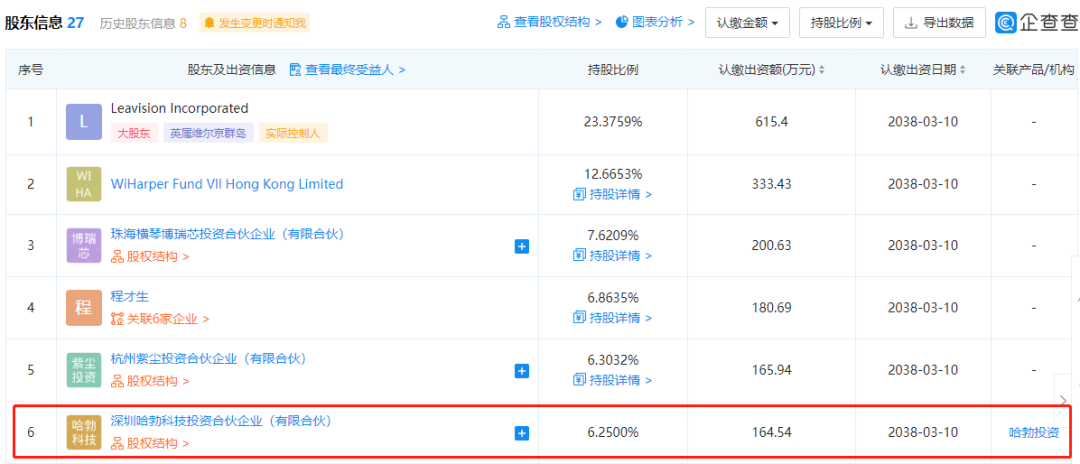
Task: Click the 实际控制人 tag
Action: click(x=293, y=133)
